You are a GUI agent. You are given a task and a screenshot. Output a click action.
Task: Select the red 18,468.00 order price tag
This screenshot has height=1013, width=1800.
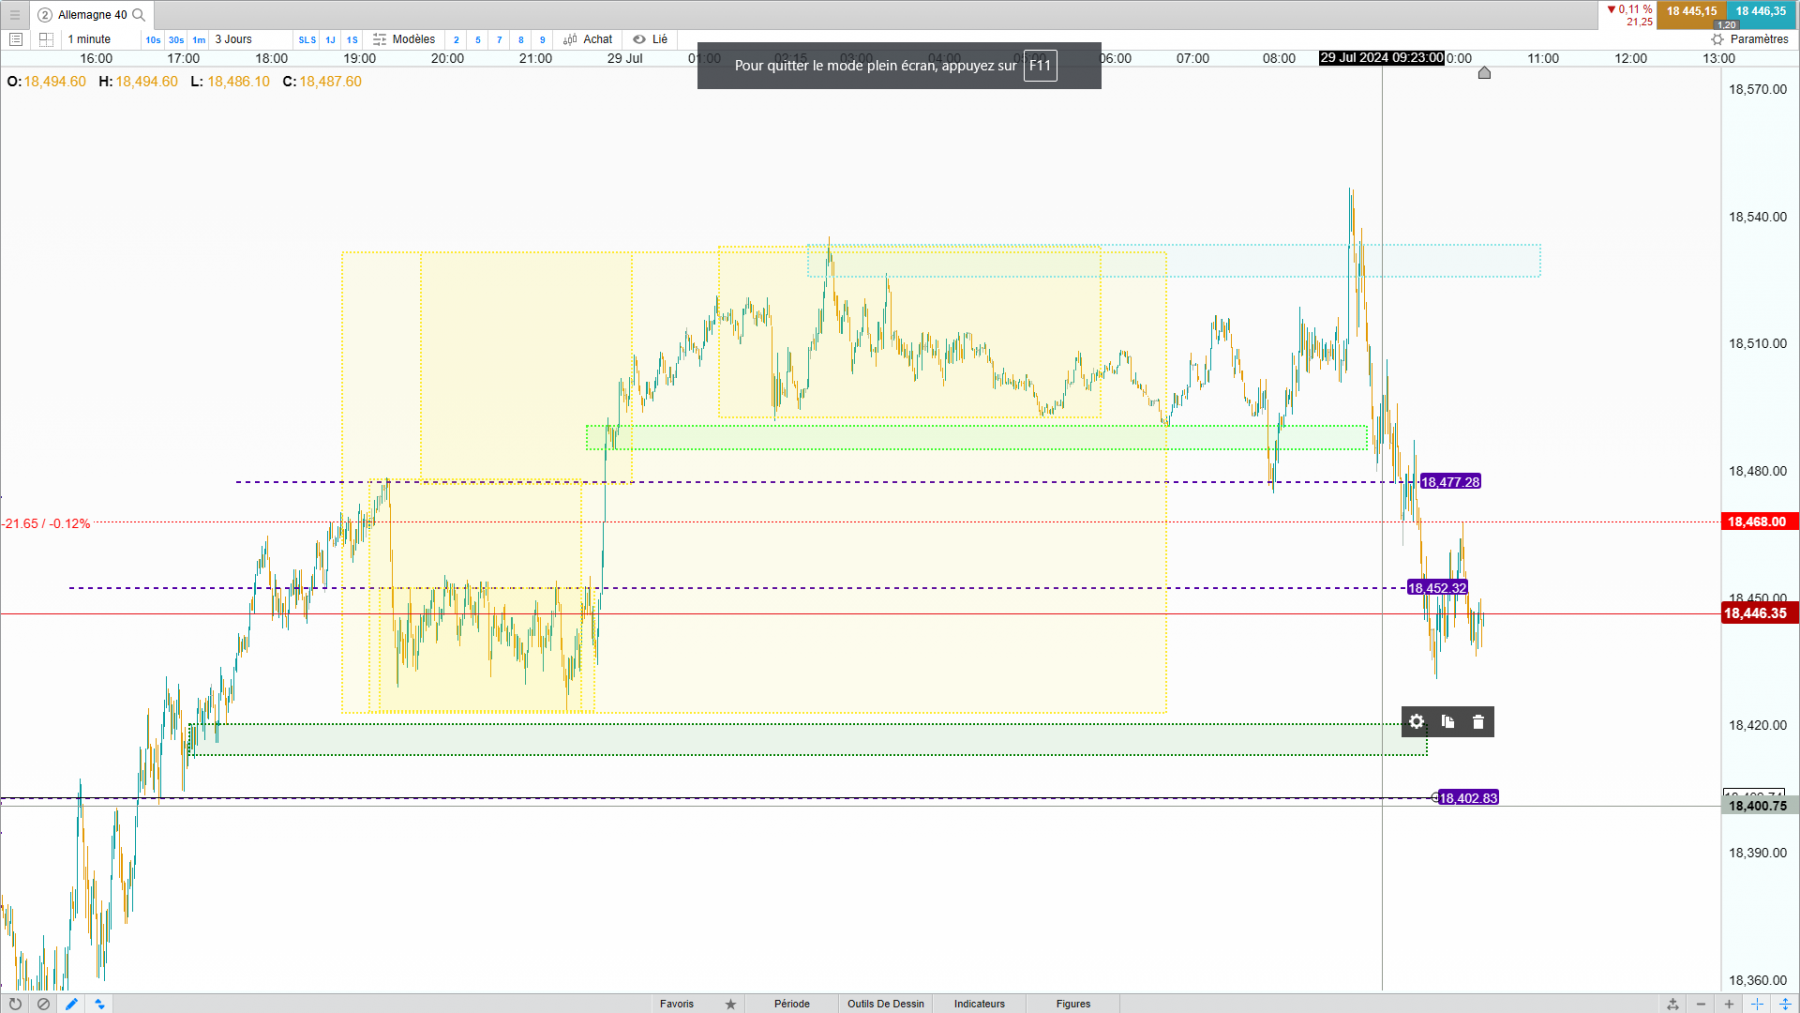coord(1759,522)
